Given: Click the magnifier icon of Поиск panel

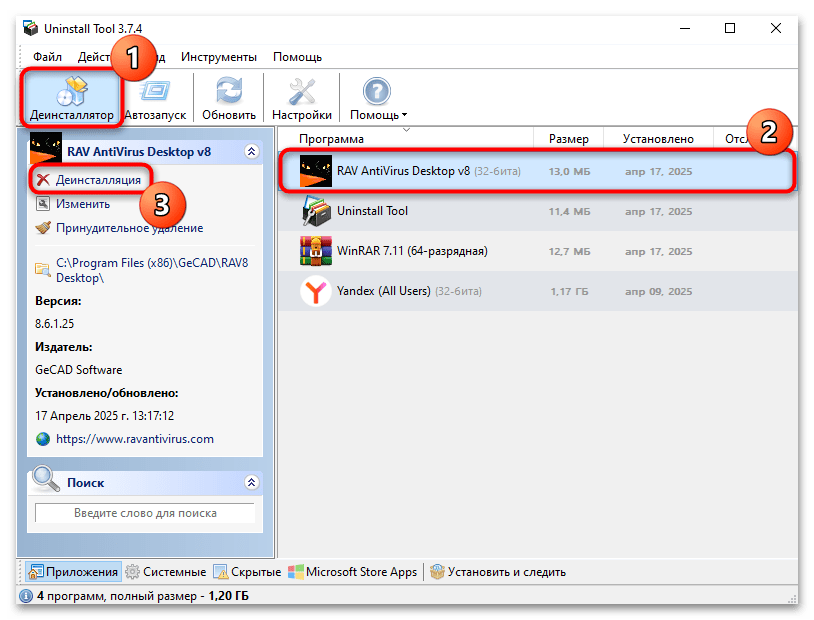Looking at the screenshot, I should [46, 478].
